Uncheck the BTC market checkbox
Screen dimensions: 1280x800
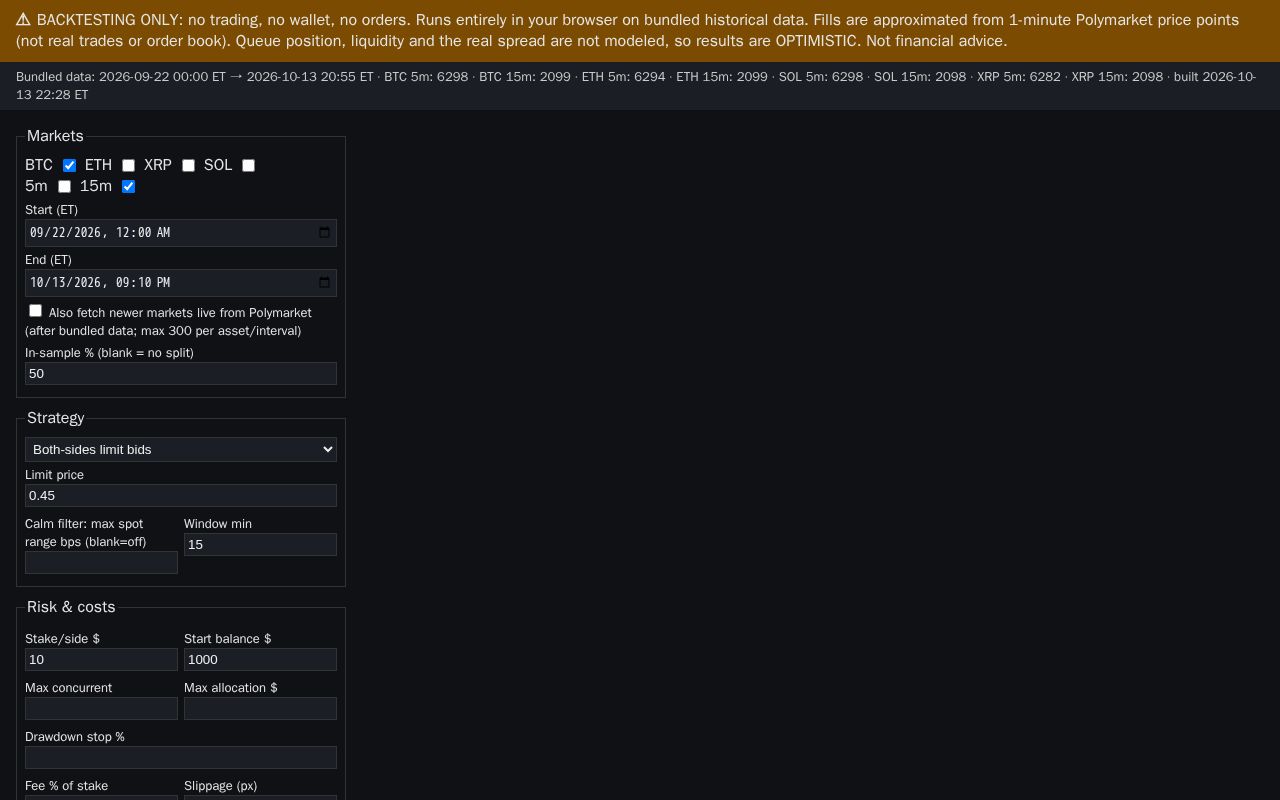coord(69,165)
